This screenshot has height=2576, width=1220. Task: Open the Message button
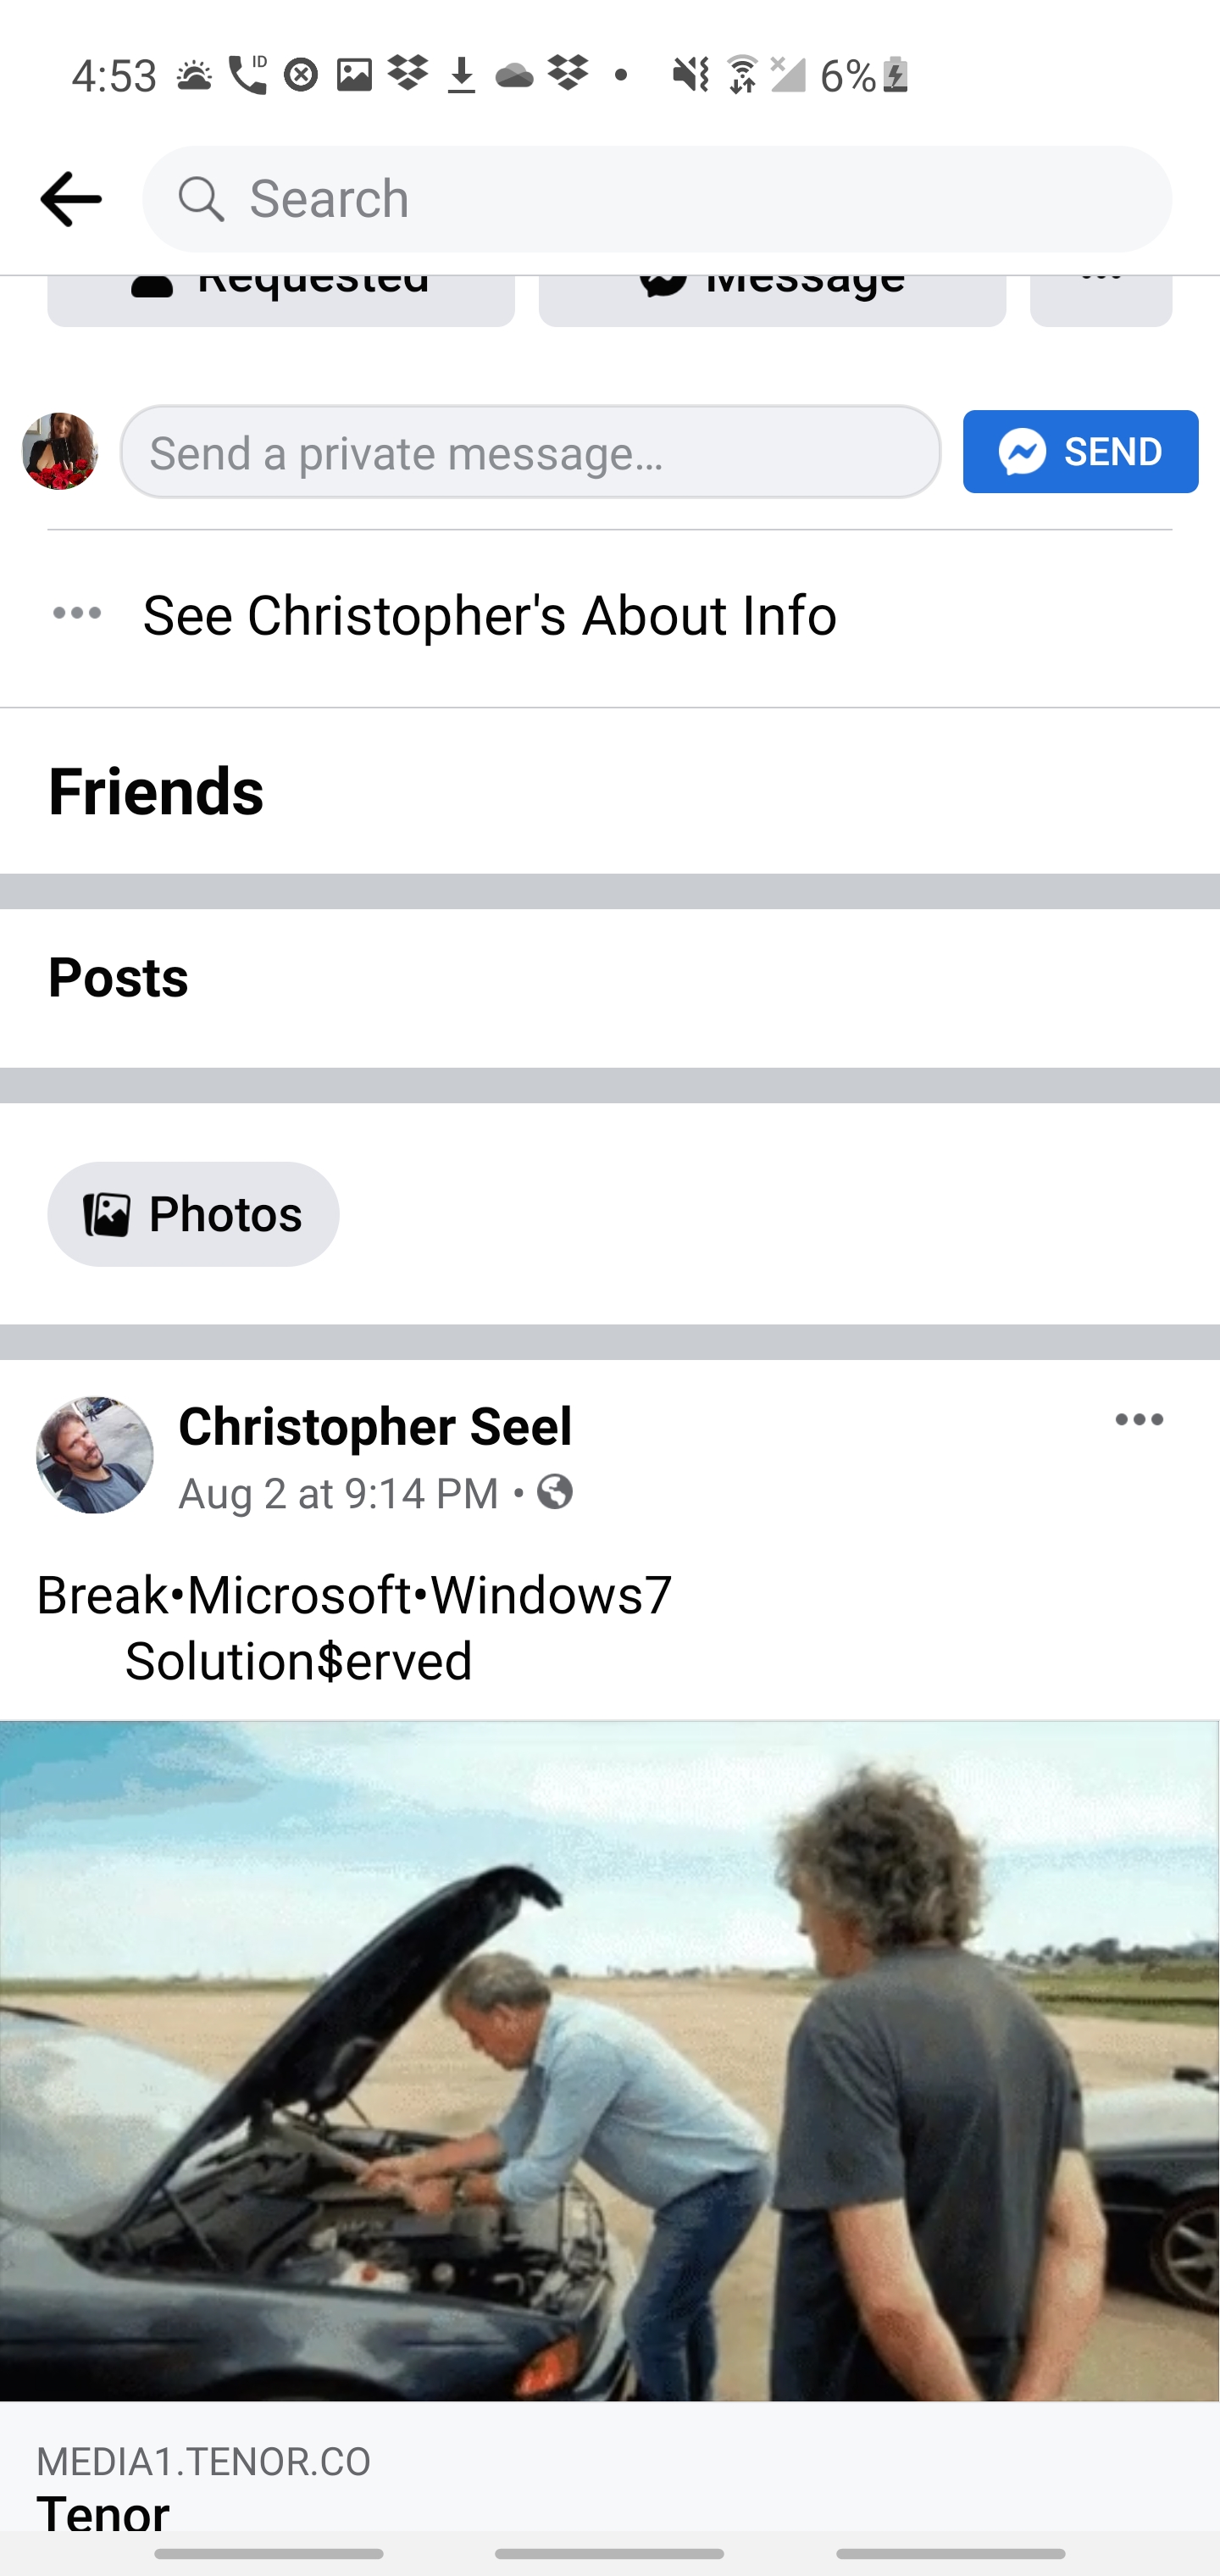click(772, 299)
